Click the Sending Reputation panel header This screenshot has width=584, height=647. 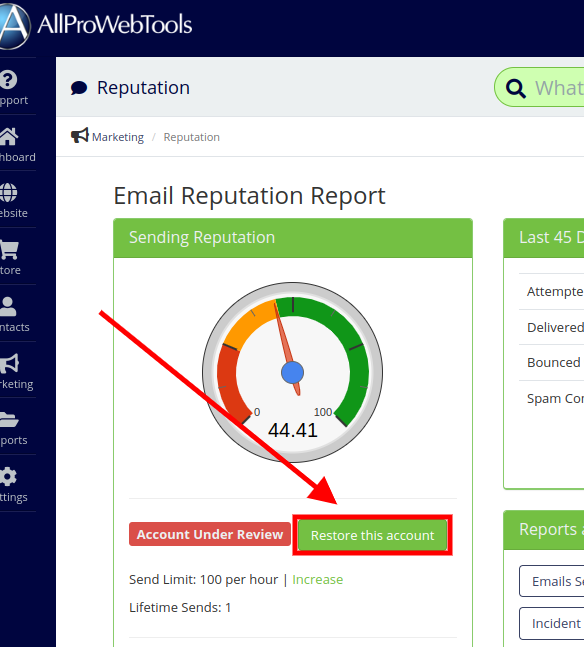click(x=293, y=238)
